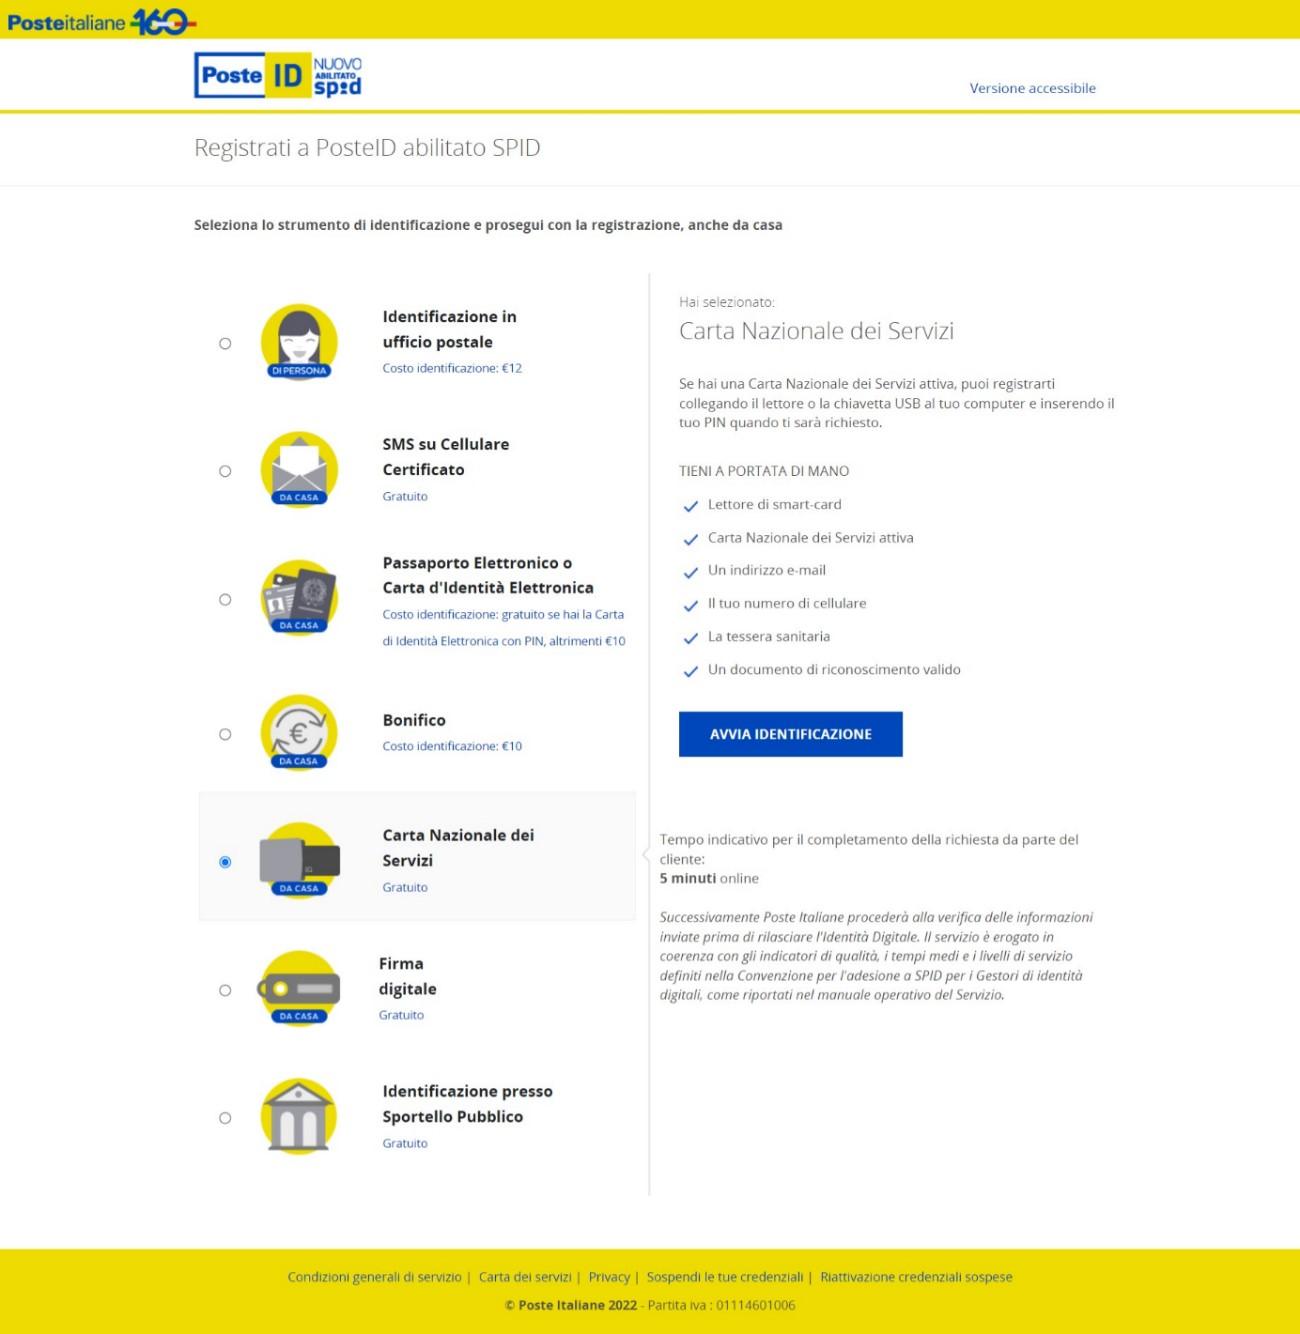Click the 'TIENI A PORTATA DI MANO' label
This screenshot has width=1300, height=1334.
point(764,471)
